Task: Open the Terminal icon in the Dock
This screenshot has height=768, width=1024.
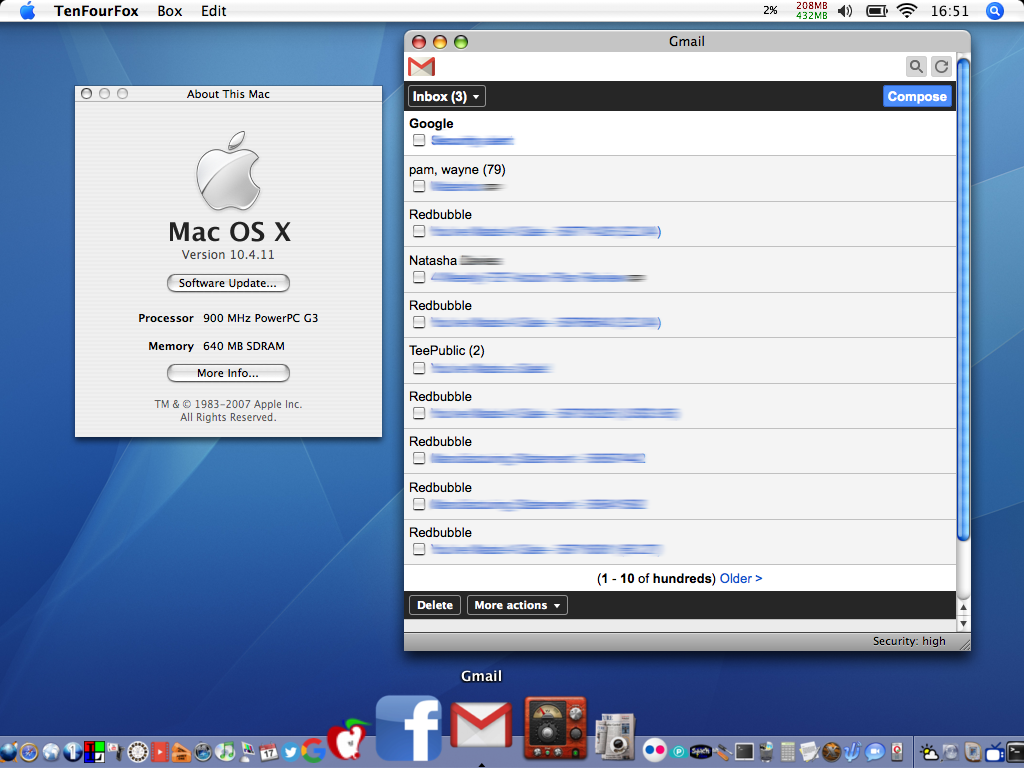Action: pos(744,752)
